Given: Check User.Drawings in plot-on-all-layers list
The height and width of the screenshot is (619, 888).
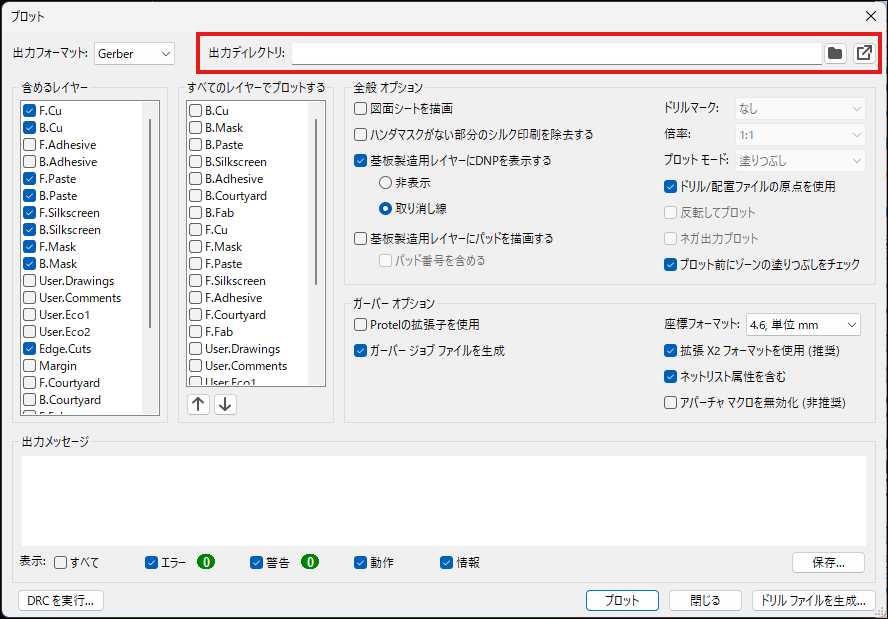Looking at the screenshot, I should tap(196, 349).
